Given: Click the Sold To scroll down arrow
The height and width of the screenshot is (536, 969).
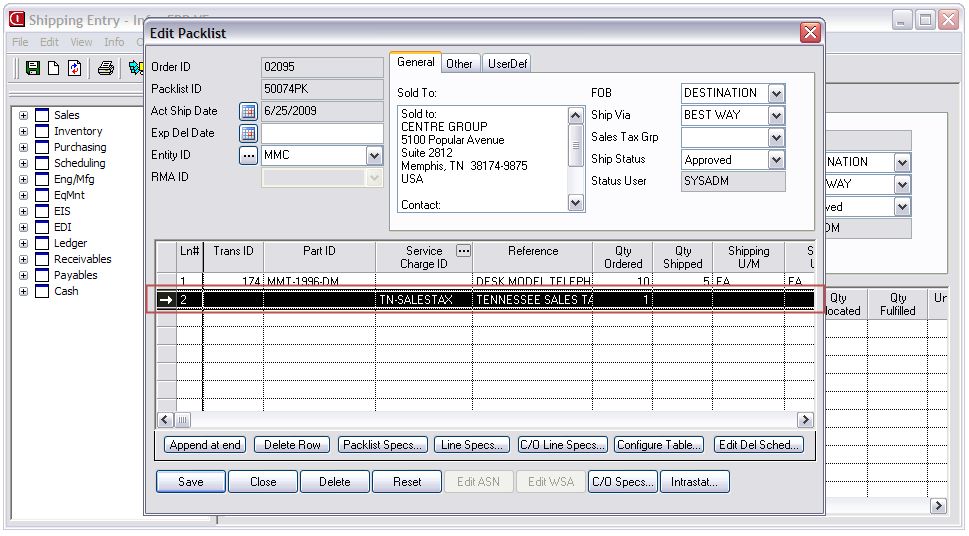Looking at the screenshot, I should click(575, 203).
